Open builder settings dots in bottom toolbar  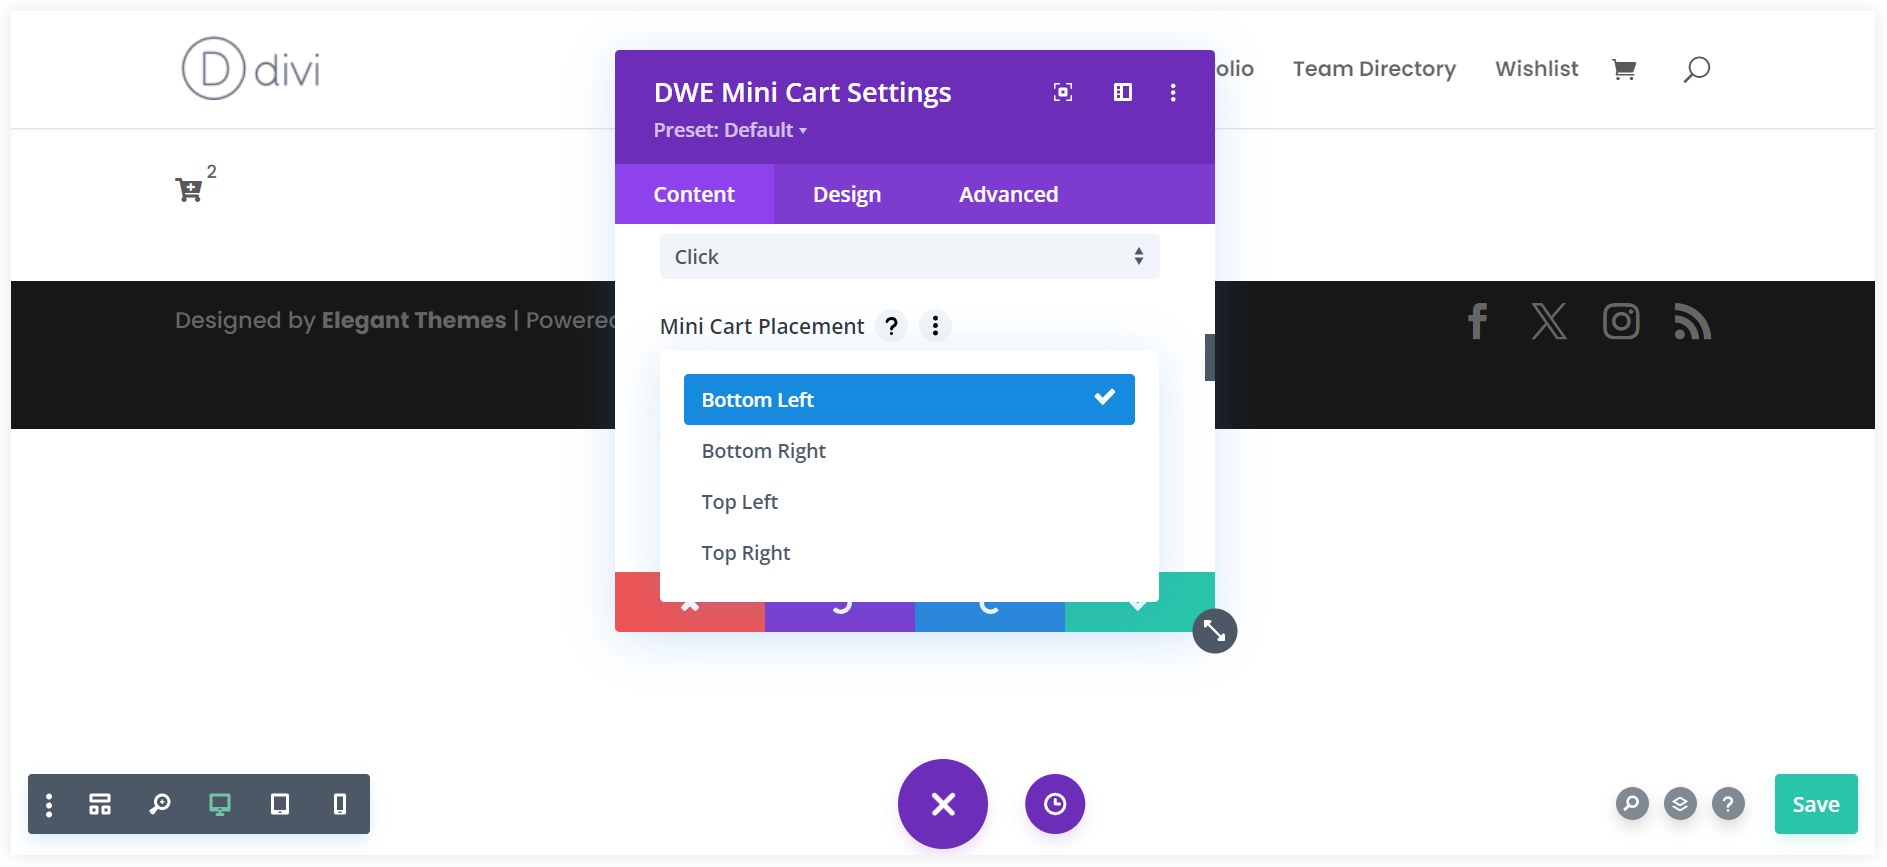click(x=49, y=804)
